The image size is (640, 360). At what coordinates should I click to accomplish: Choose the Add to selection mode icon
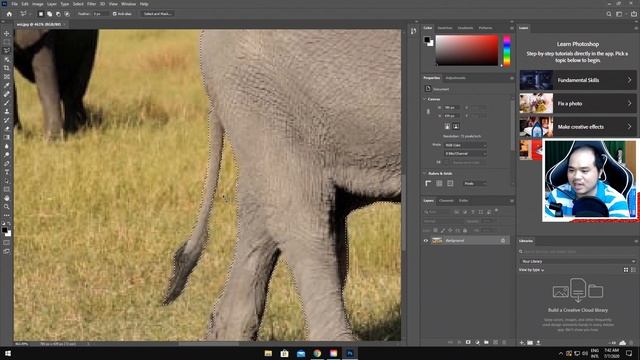49,14
